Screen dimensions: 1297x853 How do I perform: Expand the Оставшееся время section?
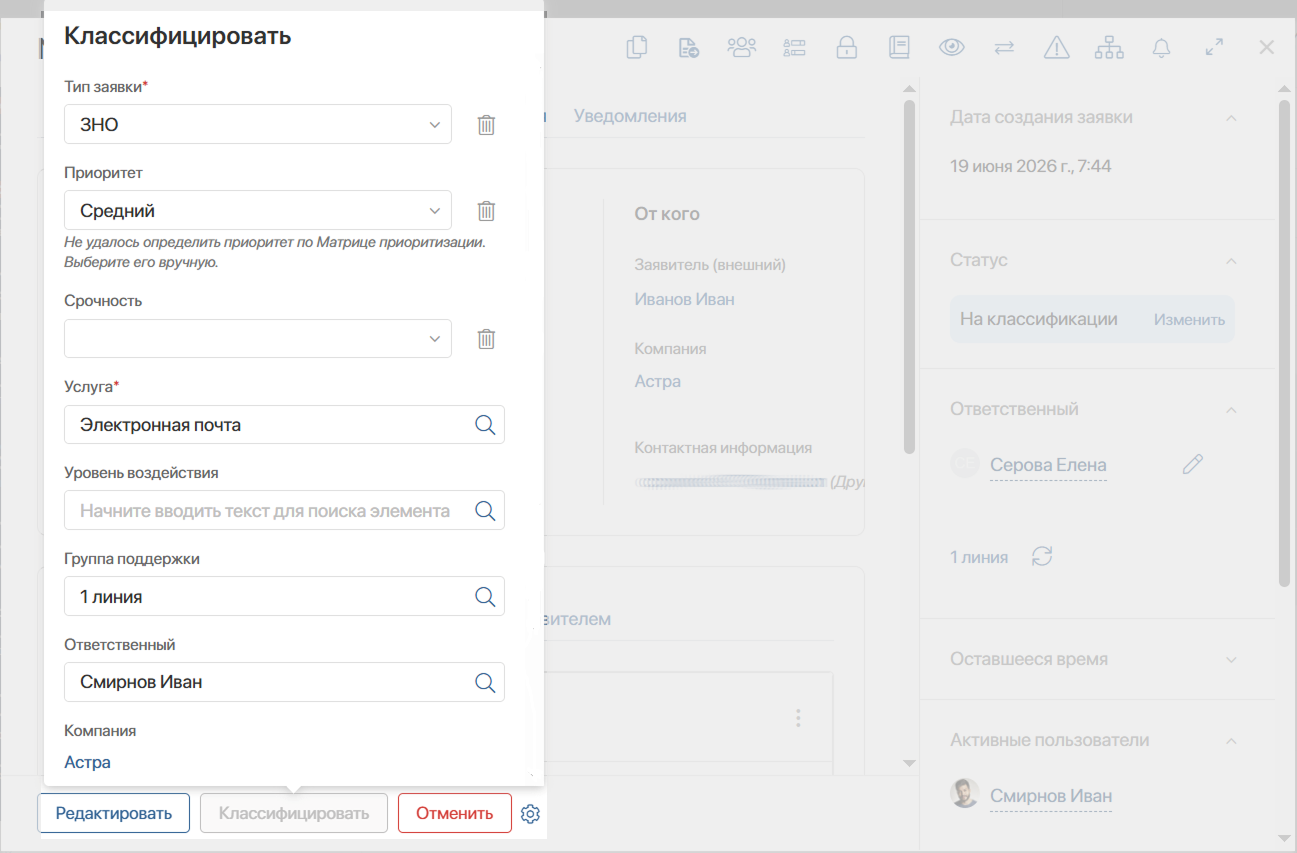coord(1231,660)
